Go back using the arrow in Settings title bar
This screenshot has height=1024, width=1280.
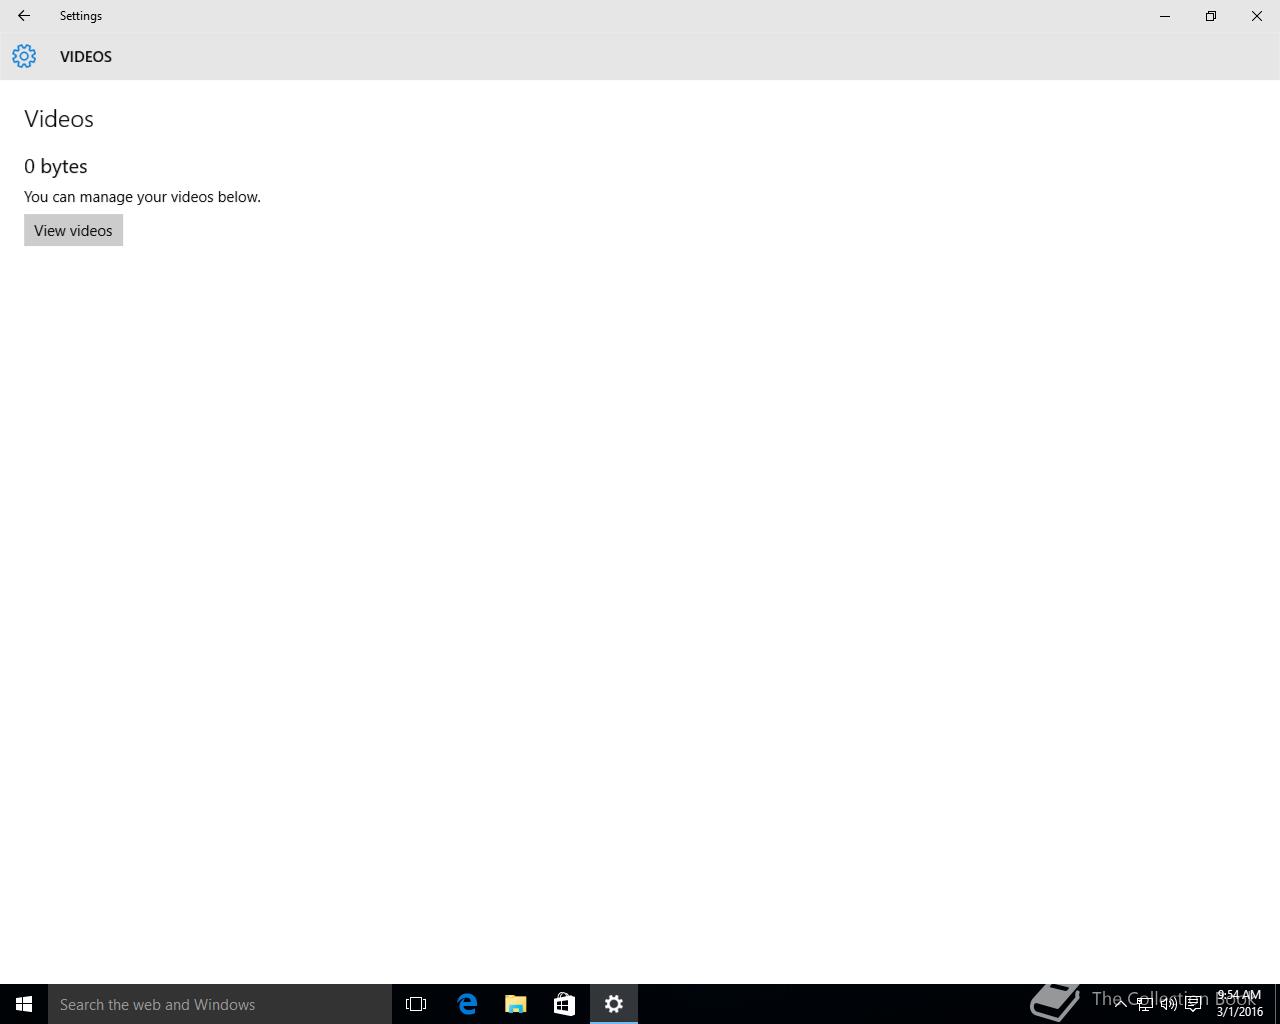(23, 16)
